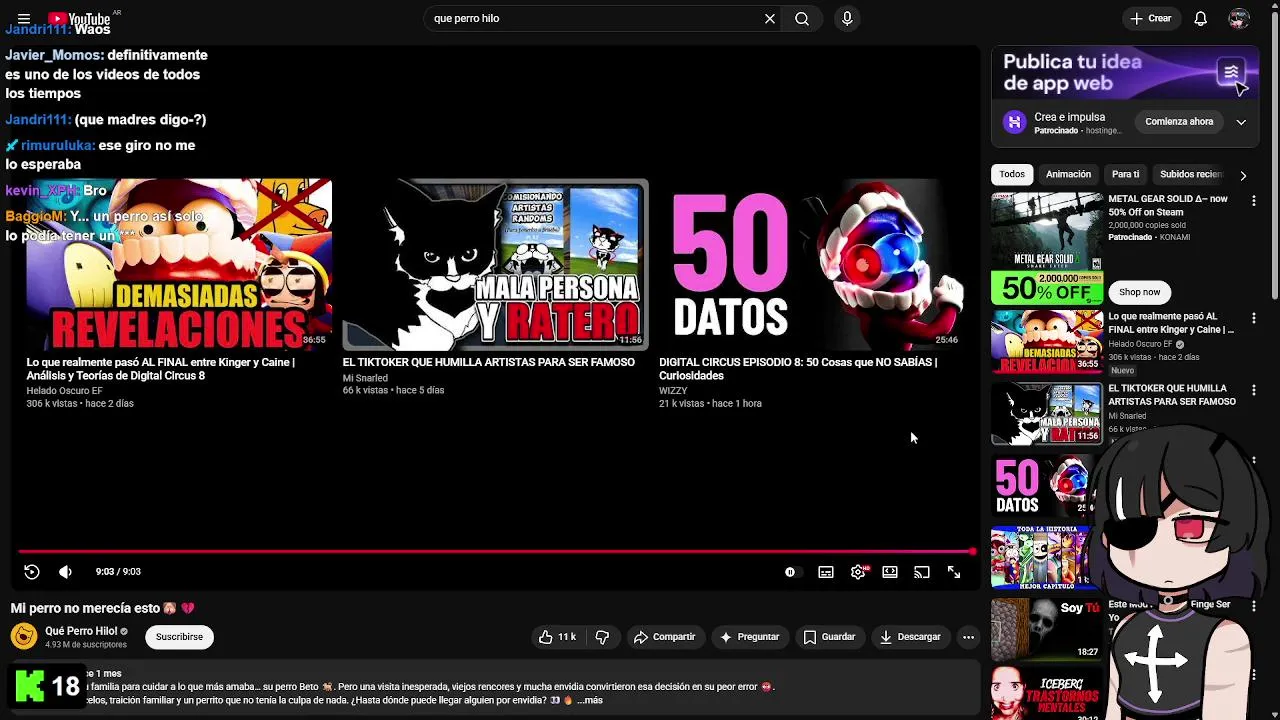Image resolution: width=1280 pixels, height=720 pixels.
Task: Select the Animación filter chip
Action: click(1068, 174)
